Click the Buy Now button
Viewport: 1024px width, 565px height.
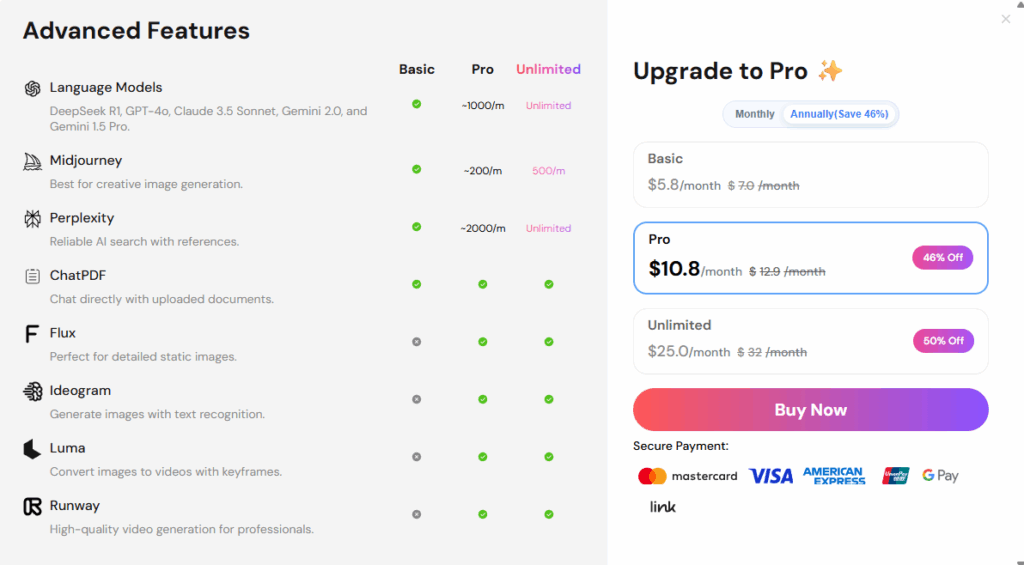click(x=810, y=410)
